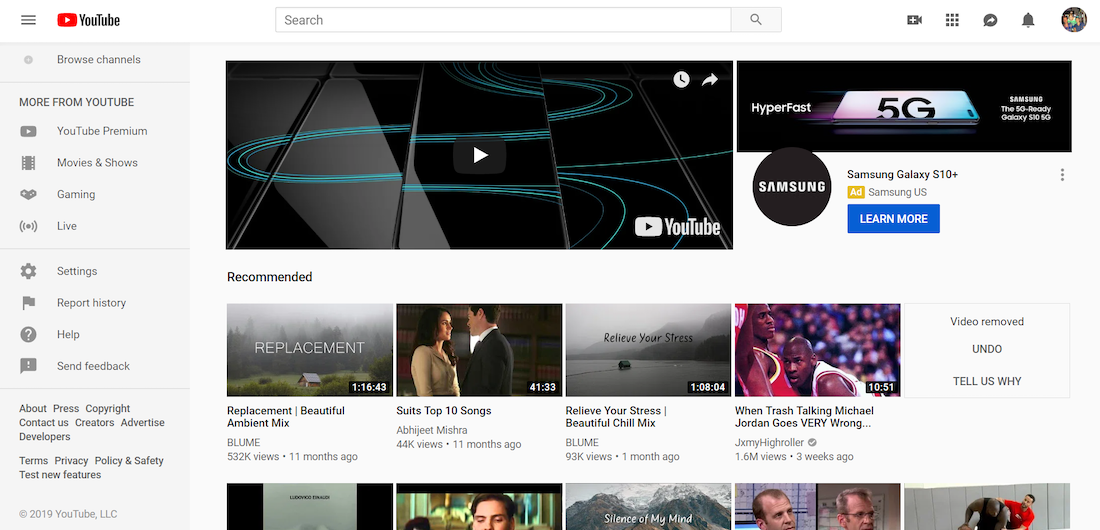The height and width of the screenshot is (530, 1100).
Task: Click inside the Search input field
Action: pyautogui.click(x=503, y=20)
